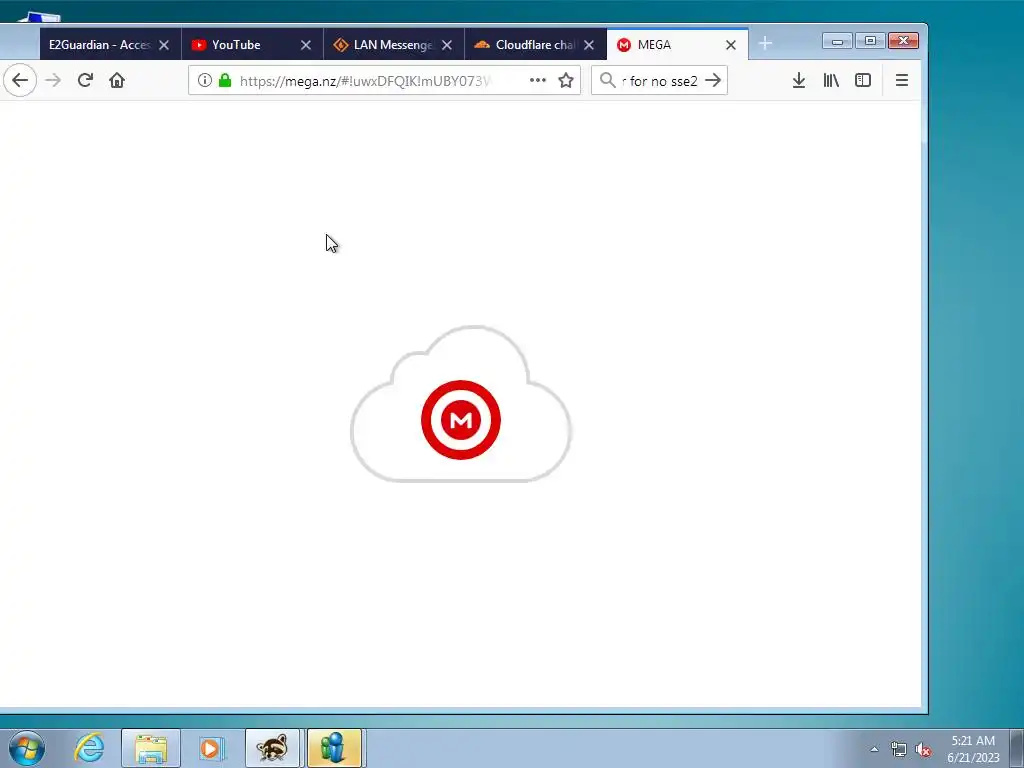The width and height of the screenshot is (1024, 768).
Task: Open a new tab with plus button
Action: pos(765,44)
